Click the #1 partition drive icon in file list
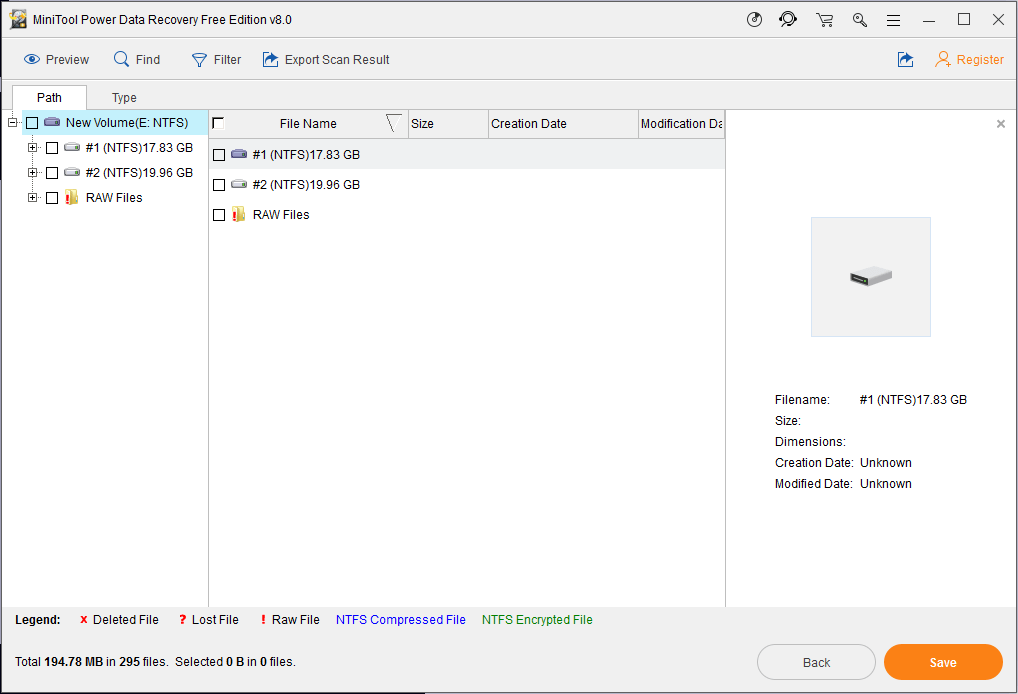1018x694 pixels. click(x=239, y=154)
